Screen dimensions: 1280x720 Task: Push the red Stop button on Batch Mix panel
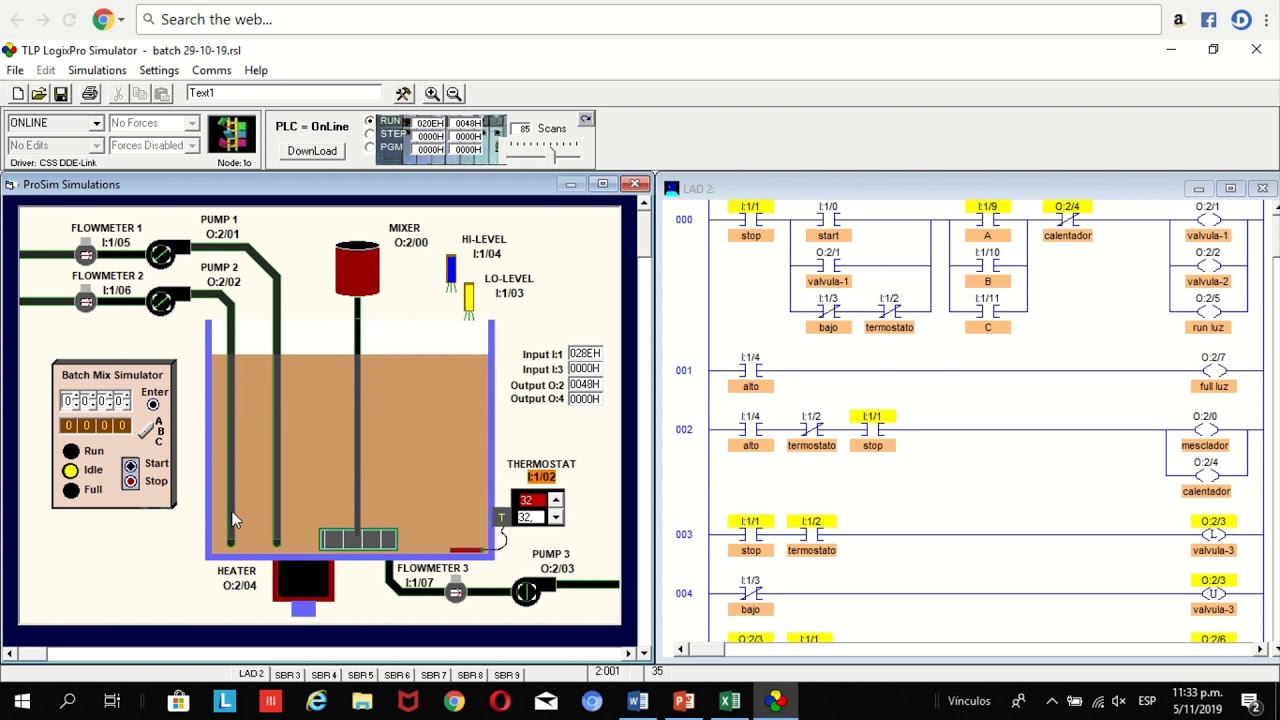pyautogui.click(x=131, y=482)
